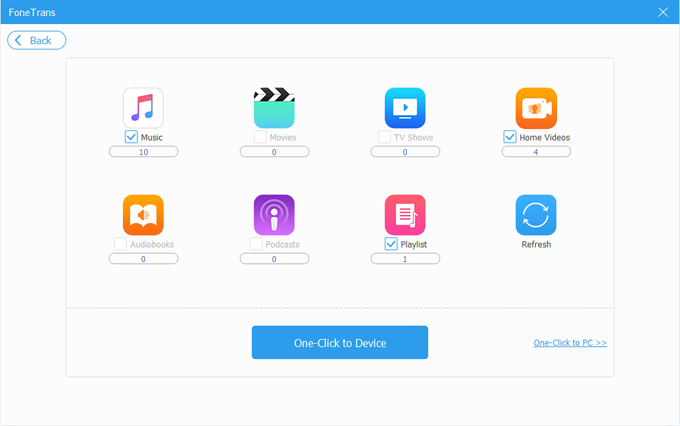Check the Podcasts checkbox
This screenshot has height=426, width=680.
pos(256,244)
